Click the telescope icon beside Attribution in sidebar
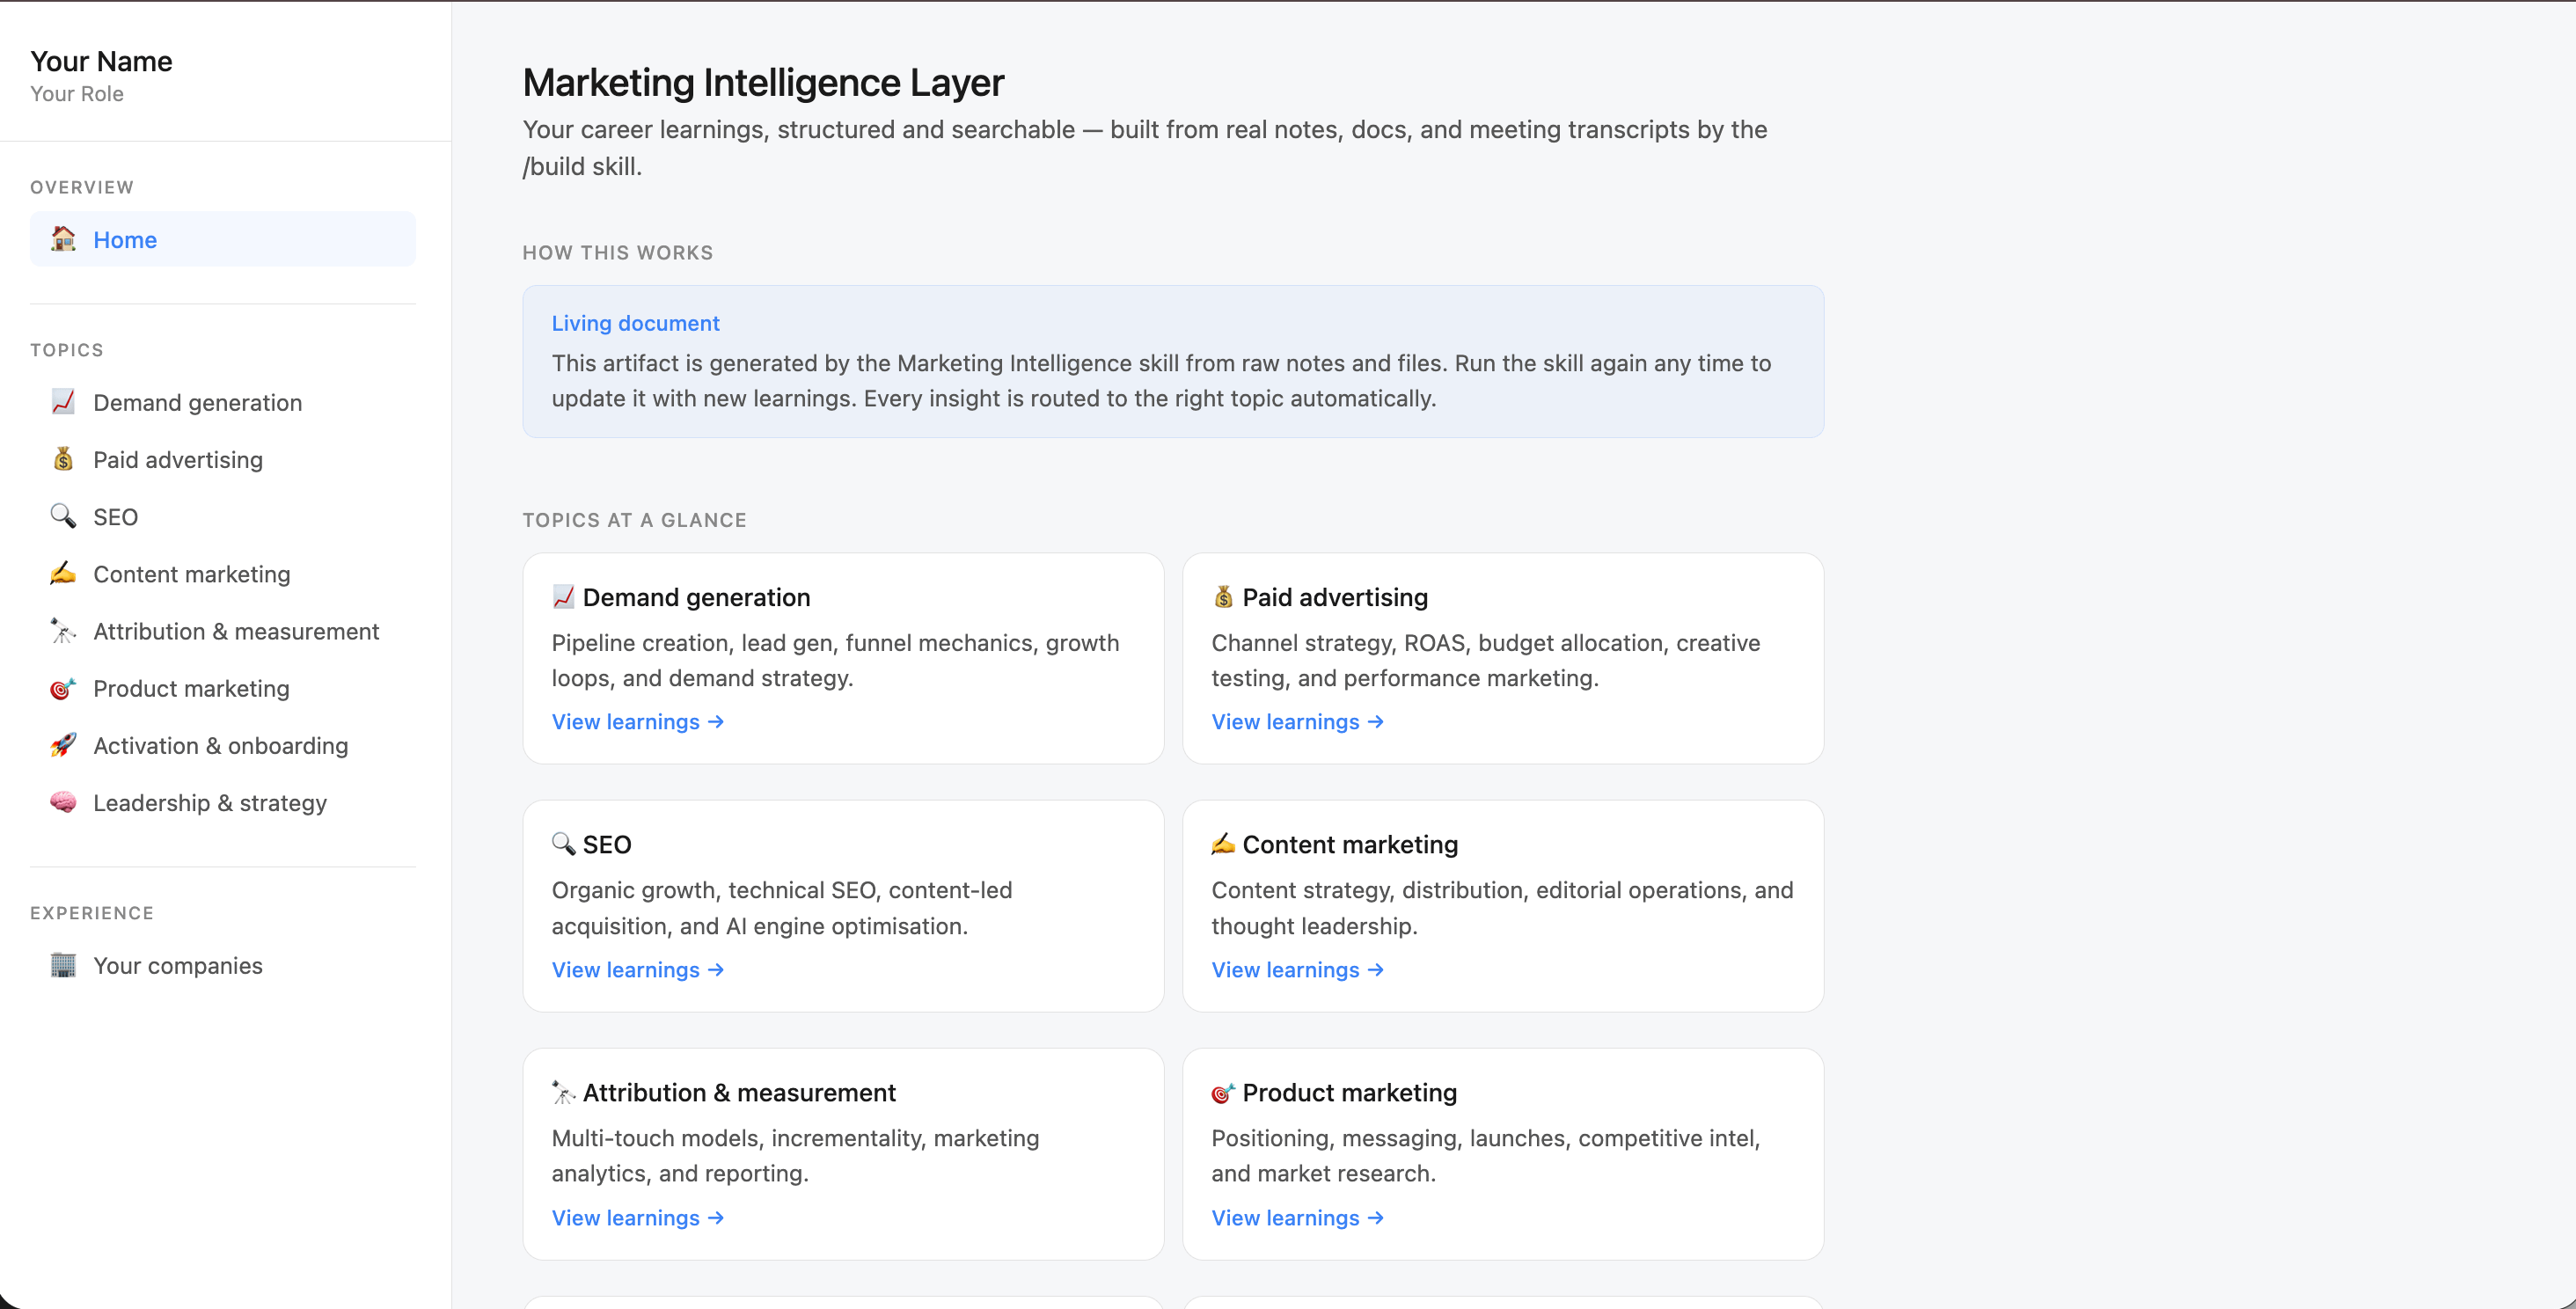This screenshot has width=2576, height=1309. coord(63,631)
